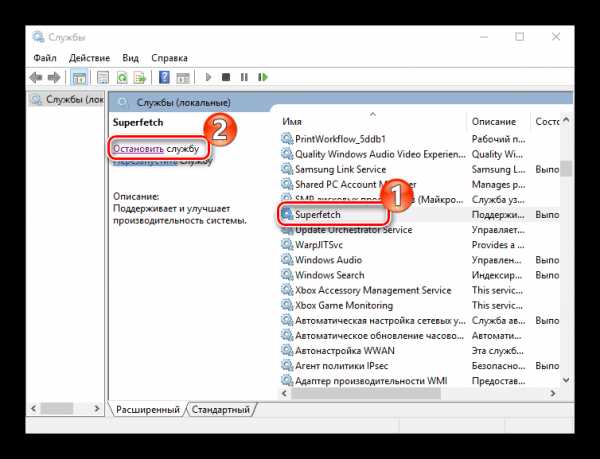Click the Restart service icon
This screenshot has height=459, width=600.
[x=262, y=78]
